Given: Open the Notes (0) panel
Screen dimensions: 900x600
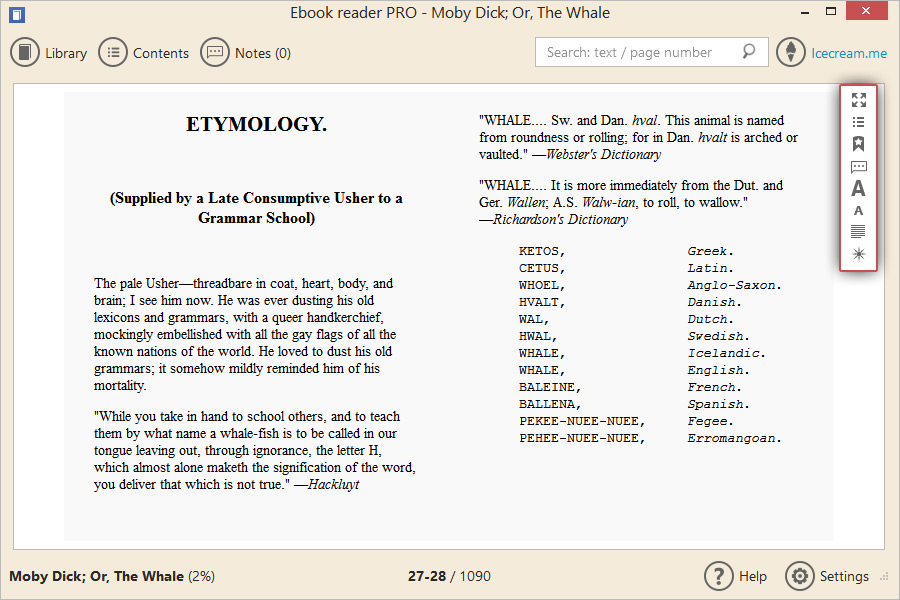Looking at the screenshot, I should (246, 53).
